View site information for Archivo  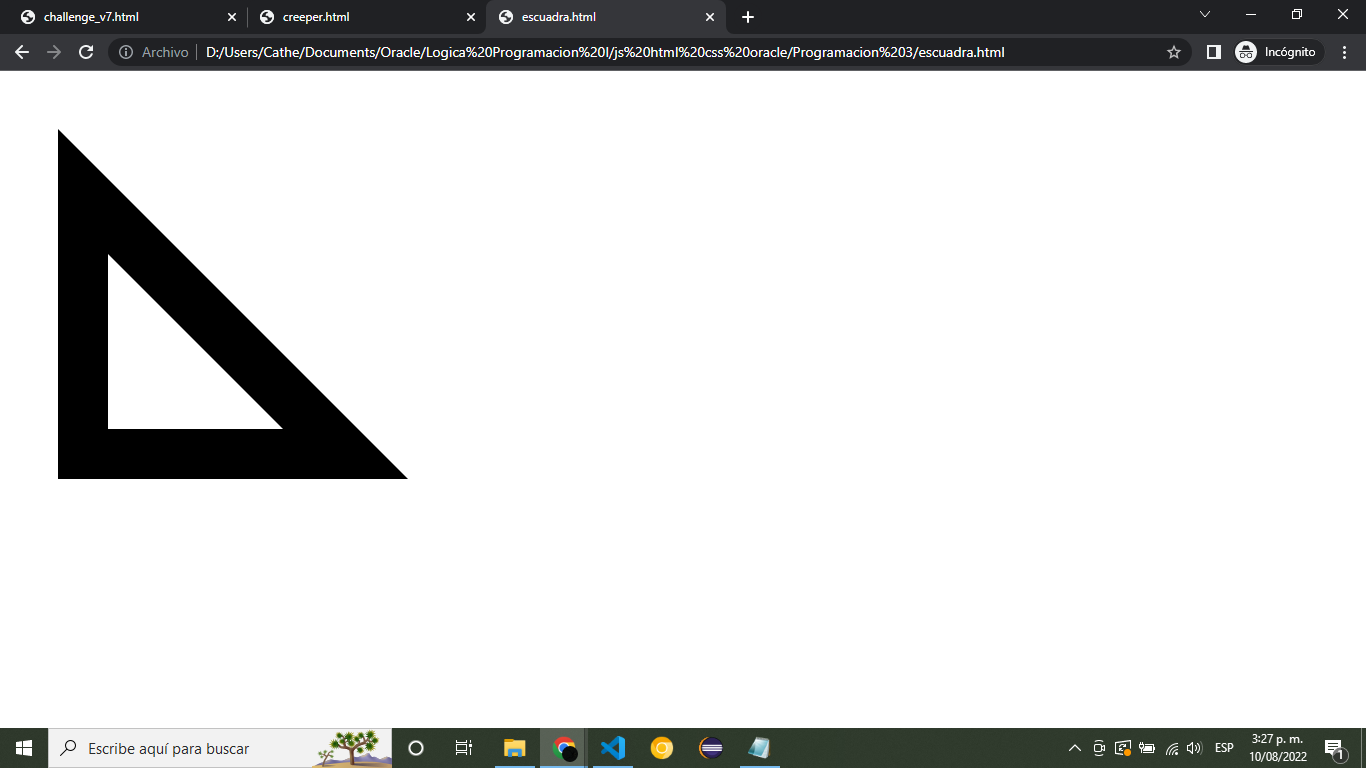[154, 52]
